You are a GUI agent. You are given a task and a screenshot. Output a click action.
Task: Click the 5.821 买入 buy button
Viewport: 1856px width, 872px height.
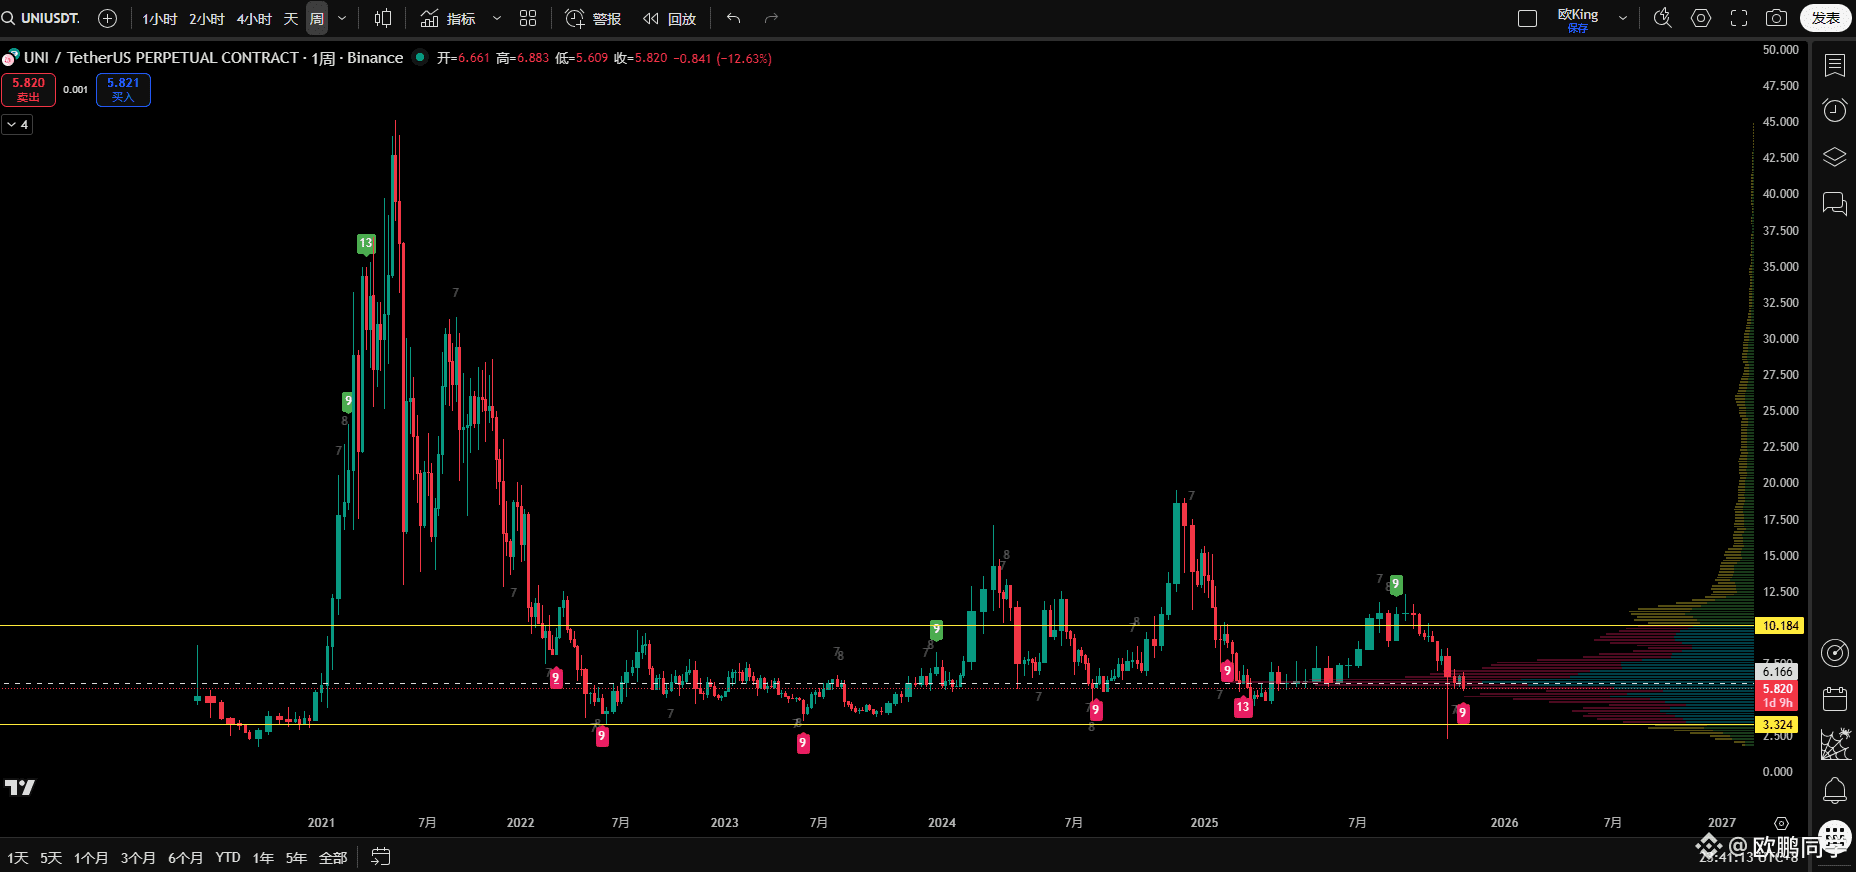(x=123, y=90)
